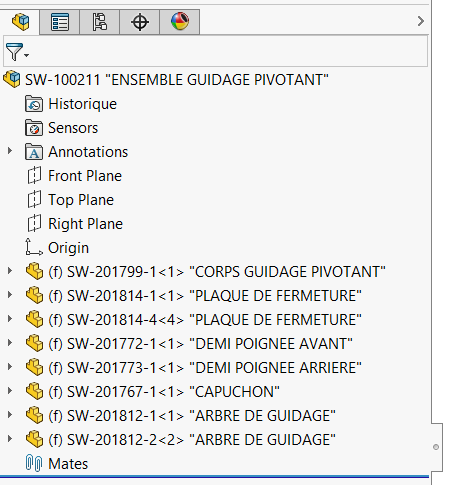The height and width of the screenshot is (485, 449).
Task: Select the Front Plane icon
Action: [34, 176]
